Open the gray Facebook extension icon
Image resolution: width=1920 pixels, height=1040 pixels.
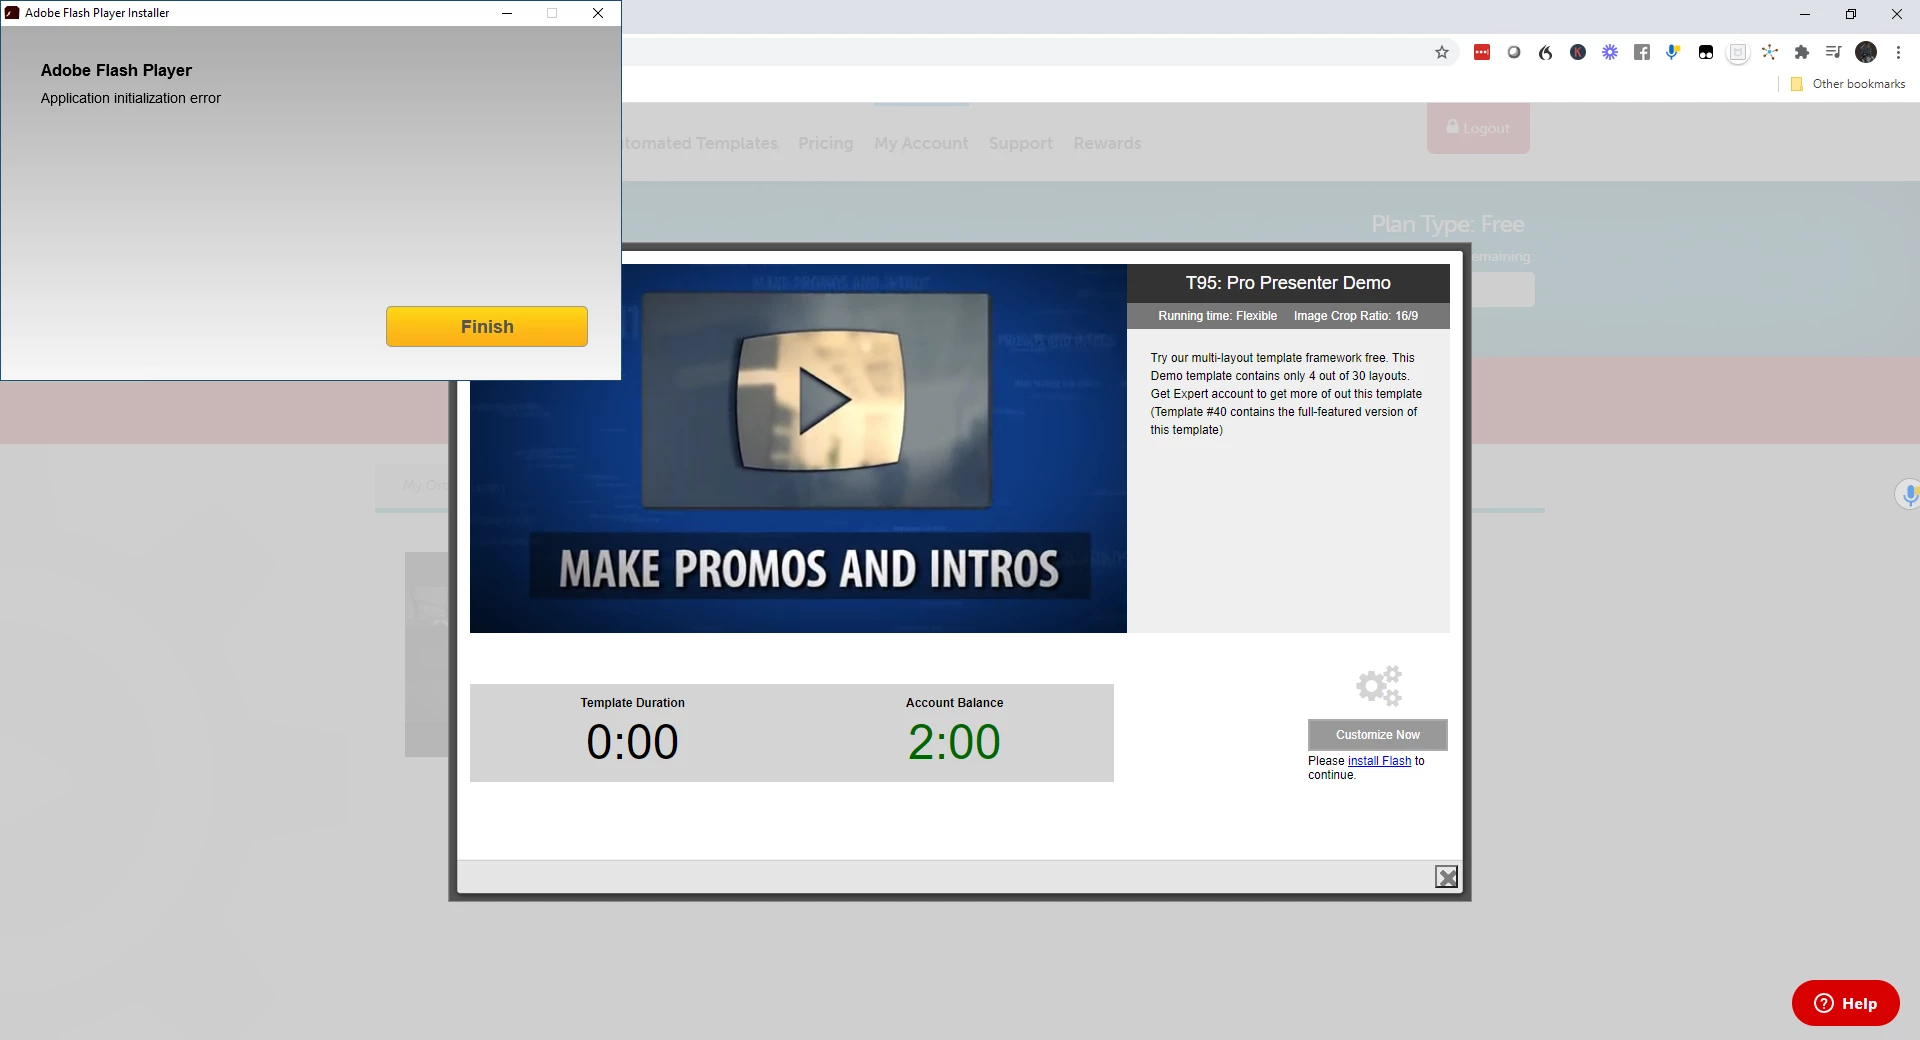click(1642, 52)
